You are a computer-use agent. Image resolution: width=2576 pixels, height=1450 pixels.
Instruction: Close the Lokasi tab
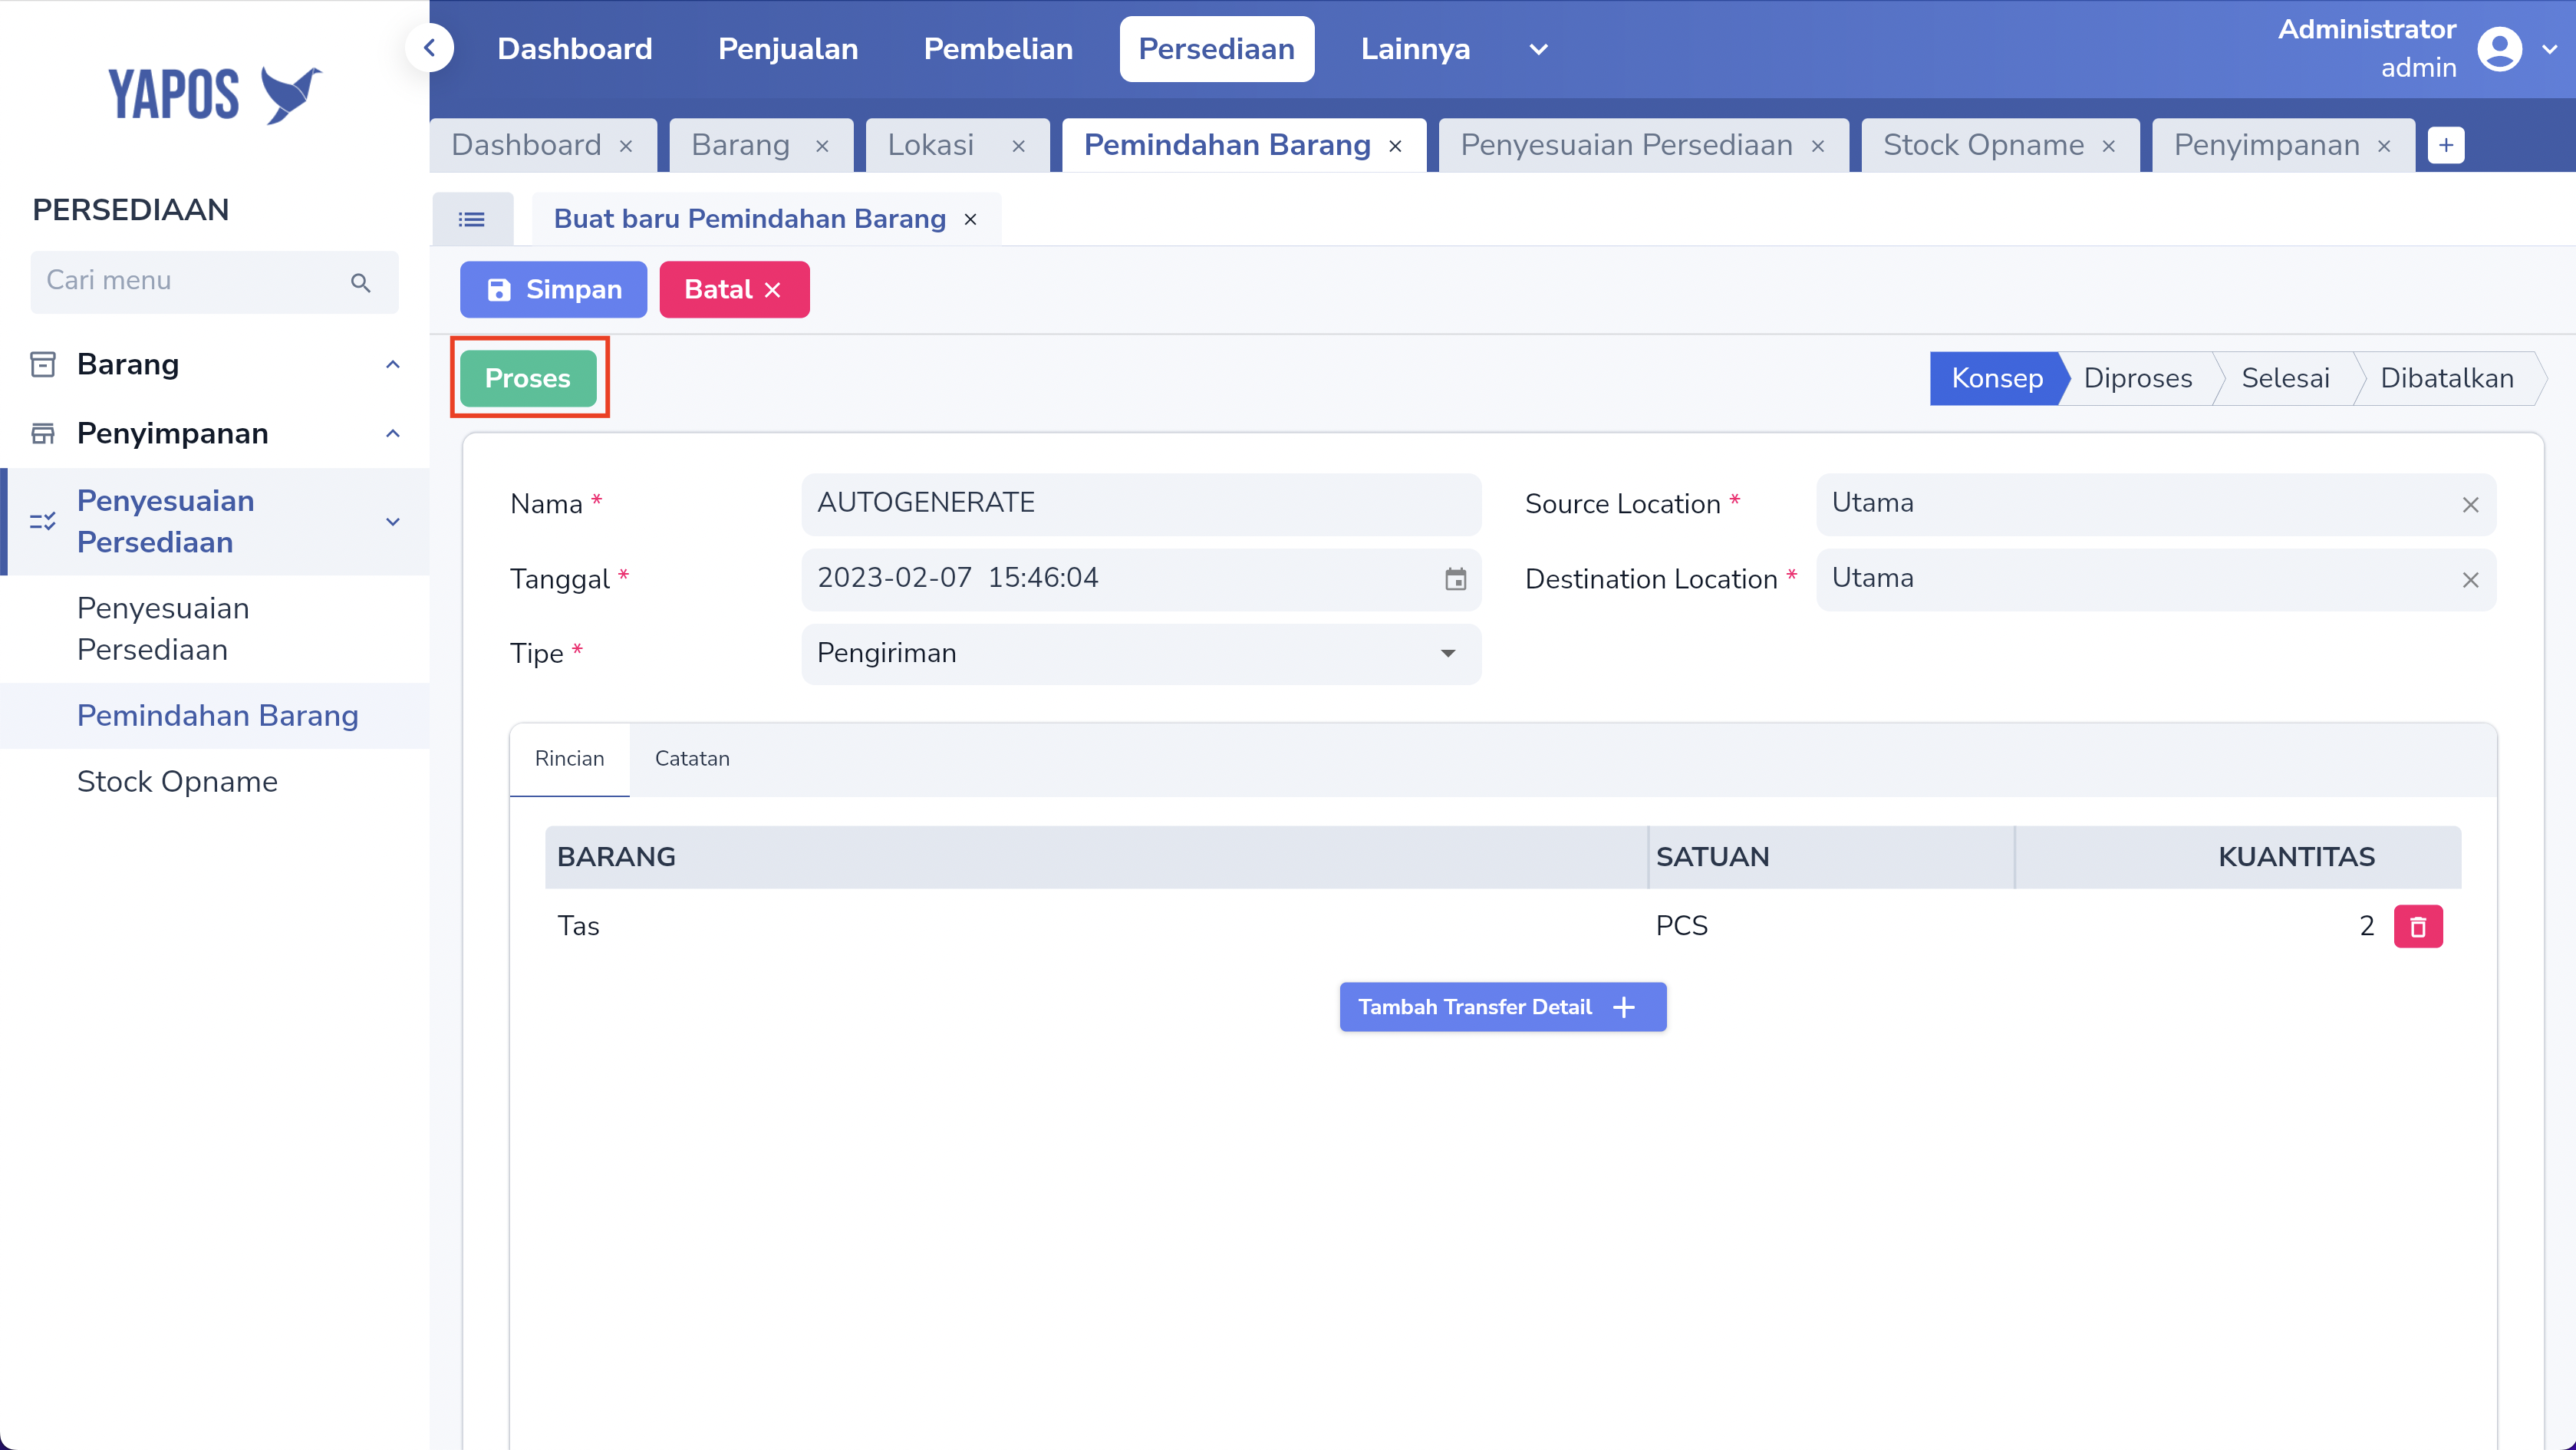1018,146
